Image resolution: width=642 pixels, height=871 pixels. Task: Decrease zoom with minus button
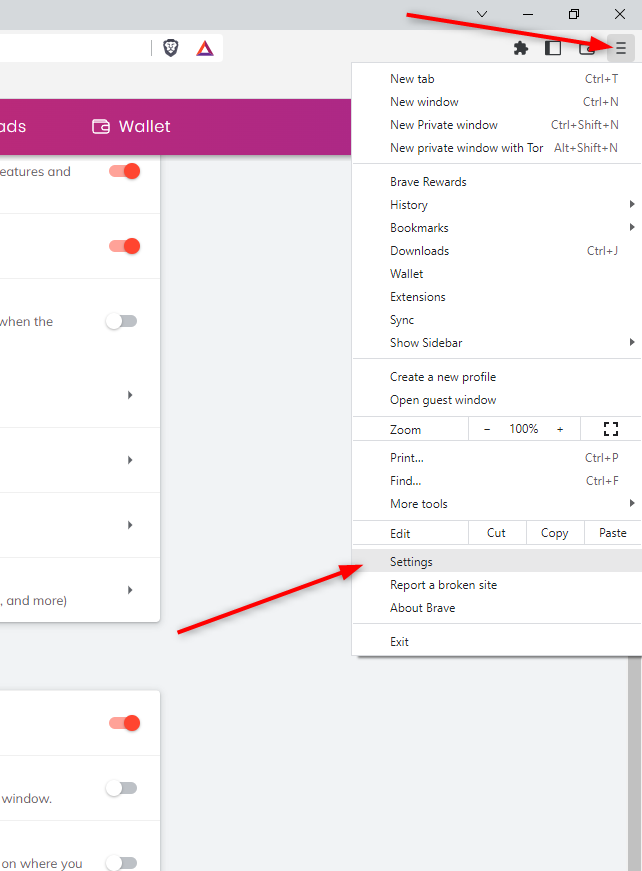pyautogui.click(x=487, y=429)
